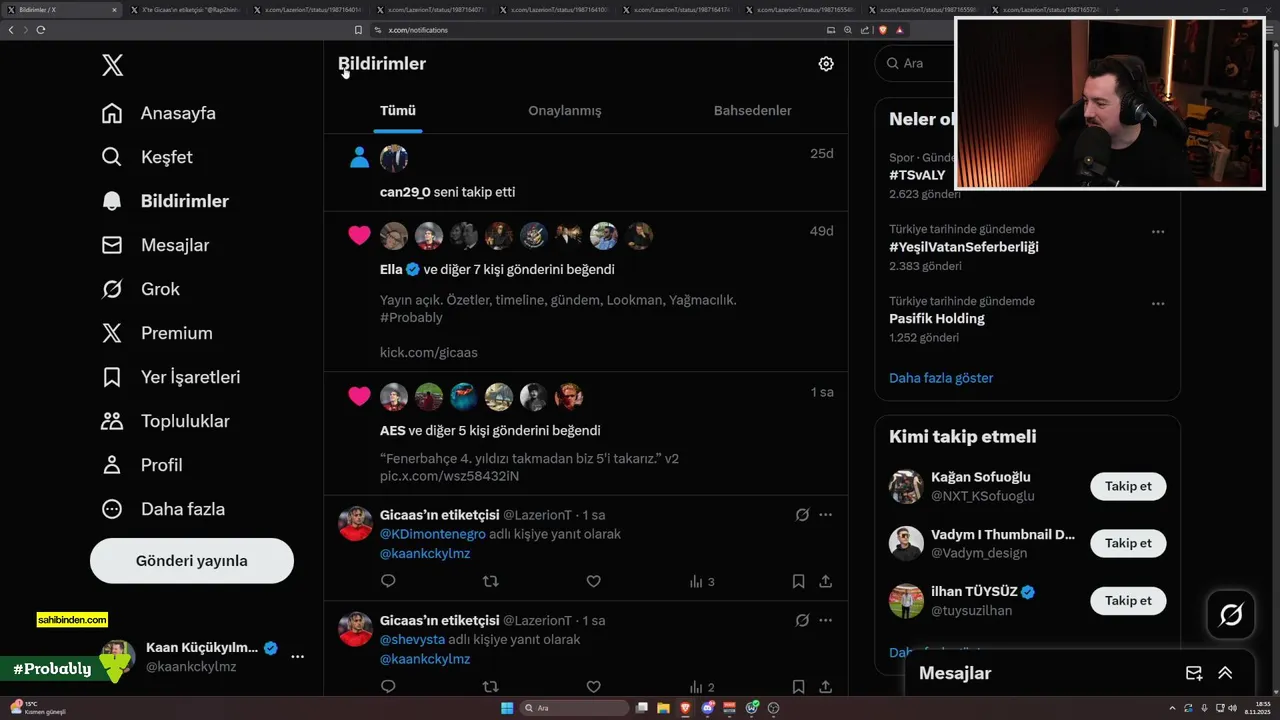Open Premium in sidebar
1280x720 pixels.
(x=157, y=333)
